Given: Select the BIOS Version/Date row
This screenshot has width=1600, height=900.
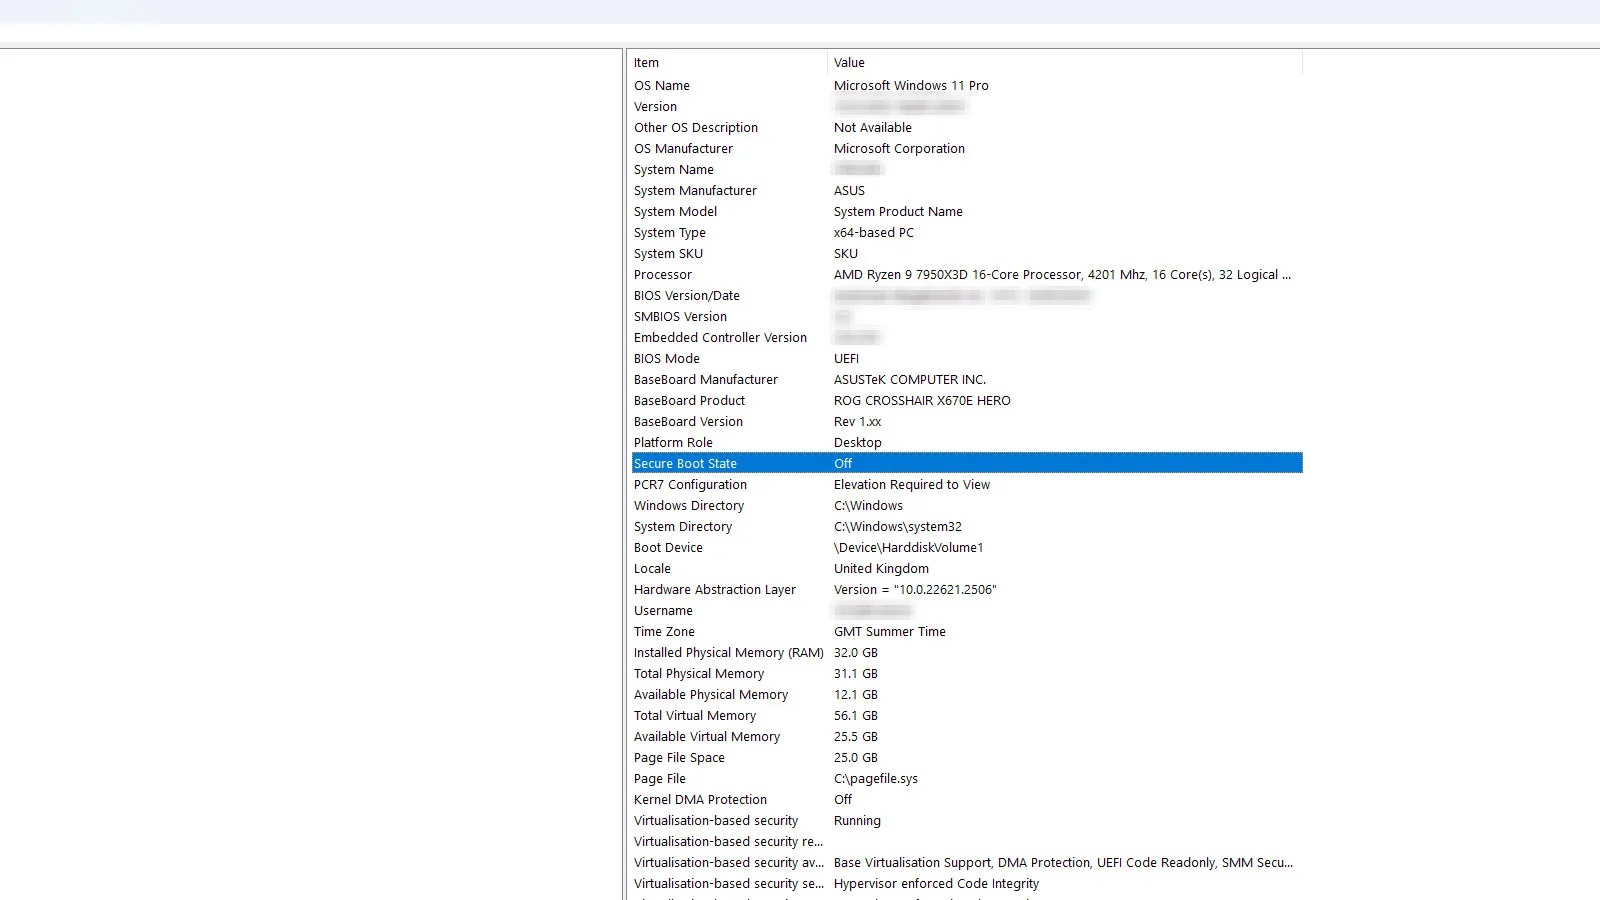Looking at the screenshot, I should tap(967, 295).
